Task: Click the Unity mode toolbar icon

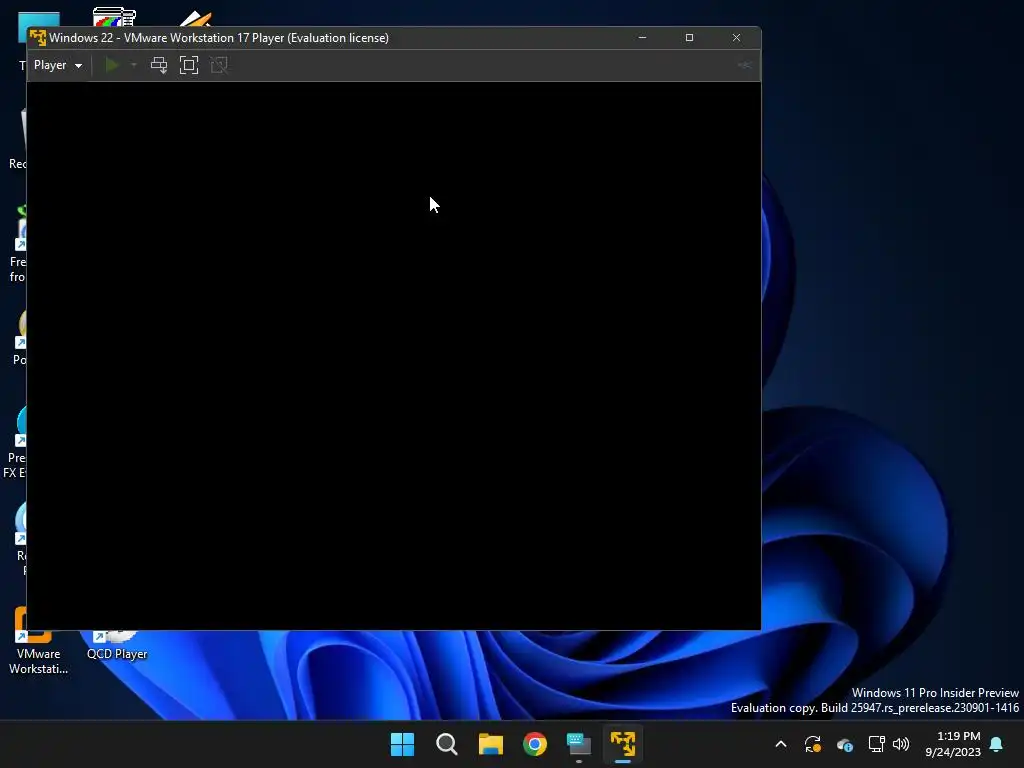Action: pos(219,65)
